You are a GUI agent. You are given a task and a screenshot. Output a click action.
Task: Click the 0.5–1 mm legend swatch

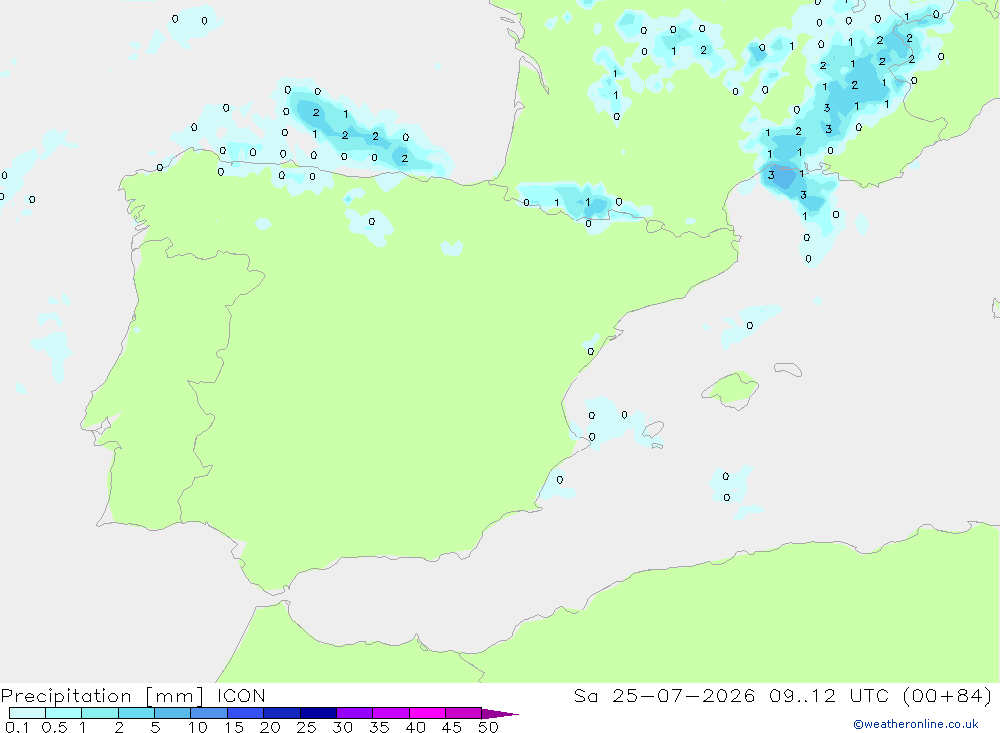coord(64,713)
